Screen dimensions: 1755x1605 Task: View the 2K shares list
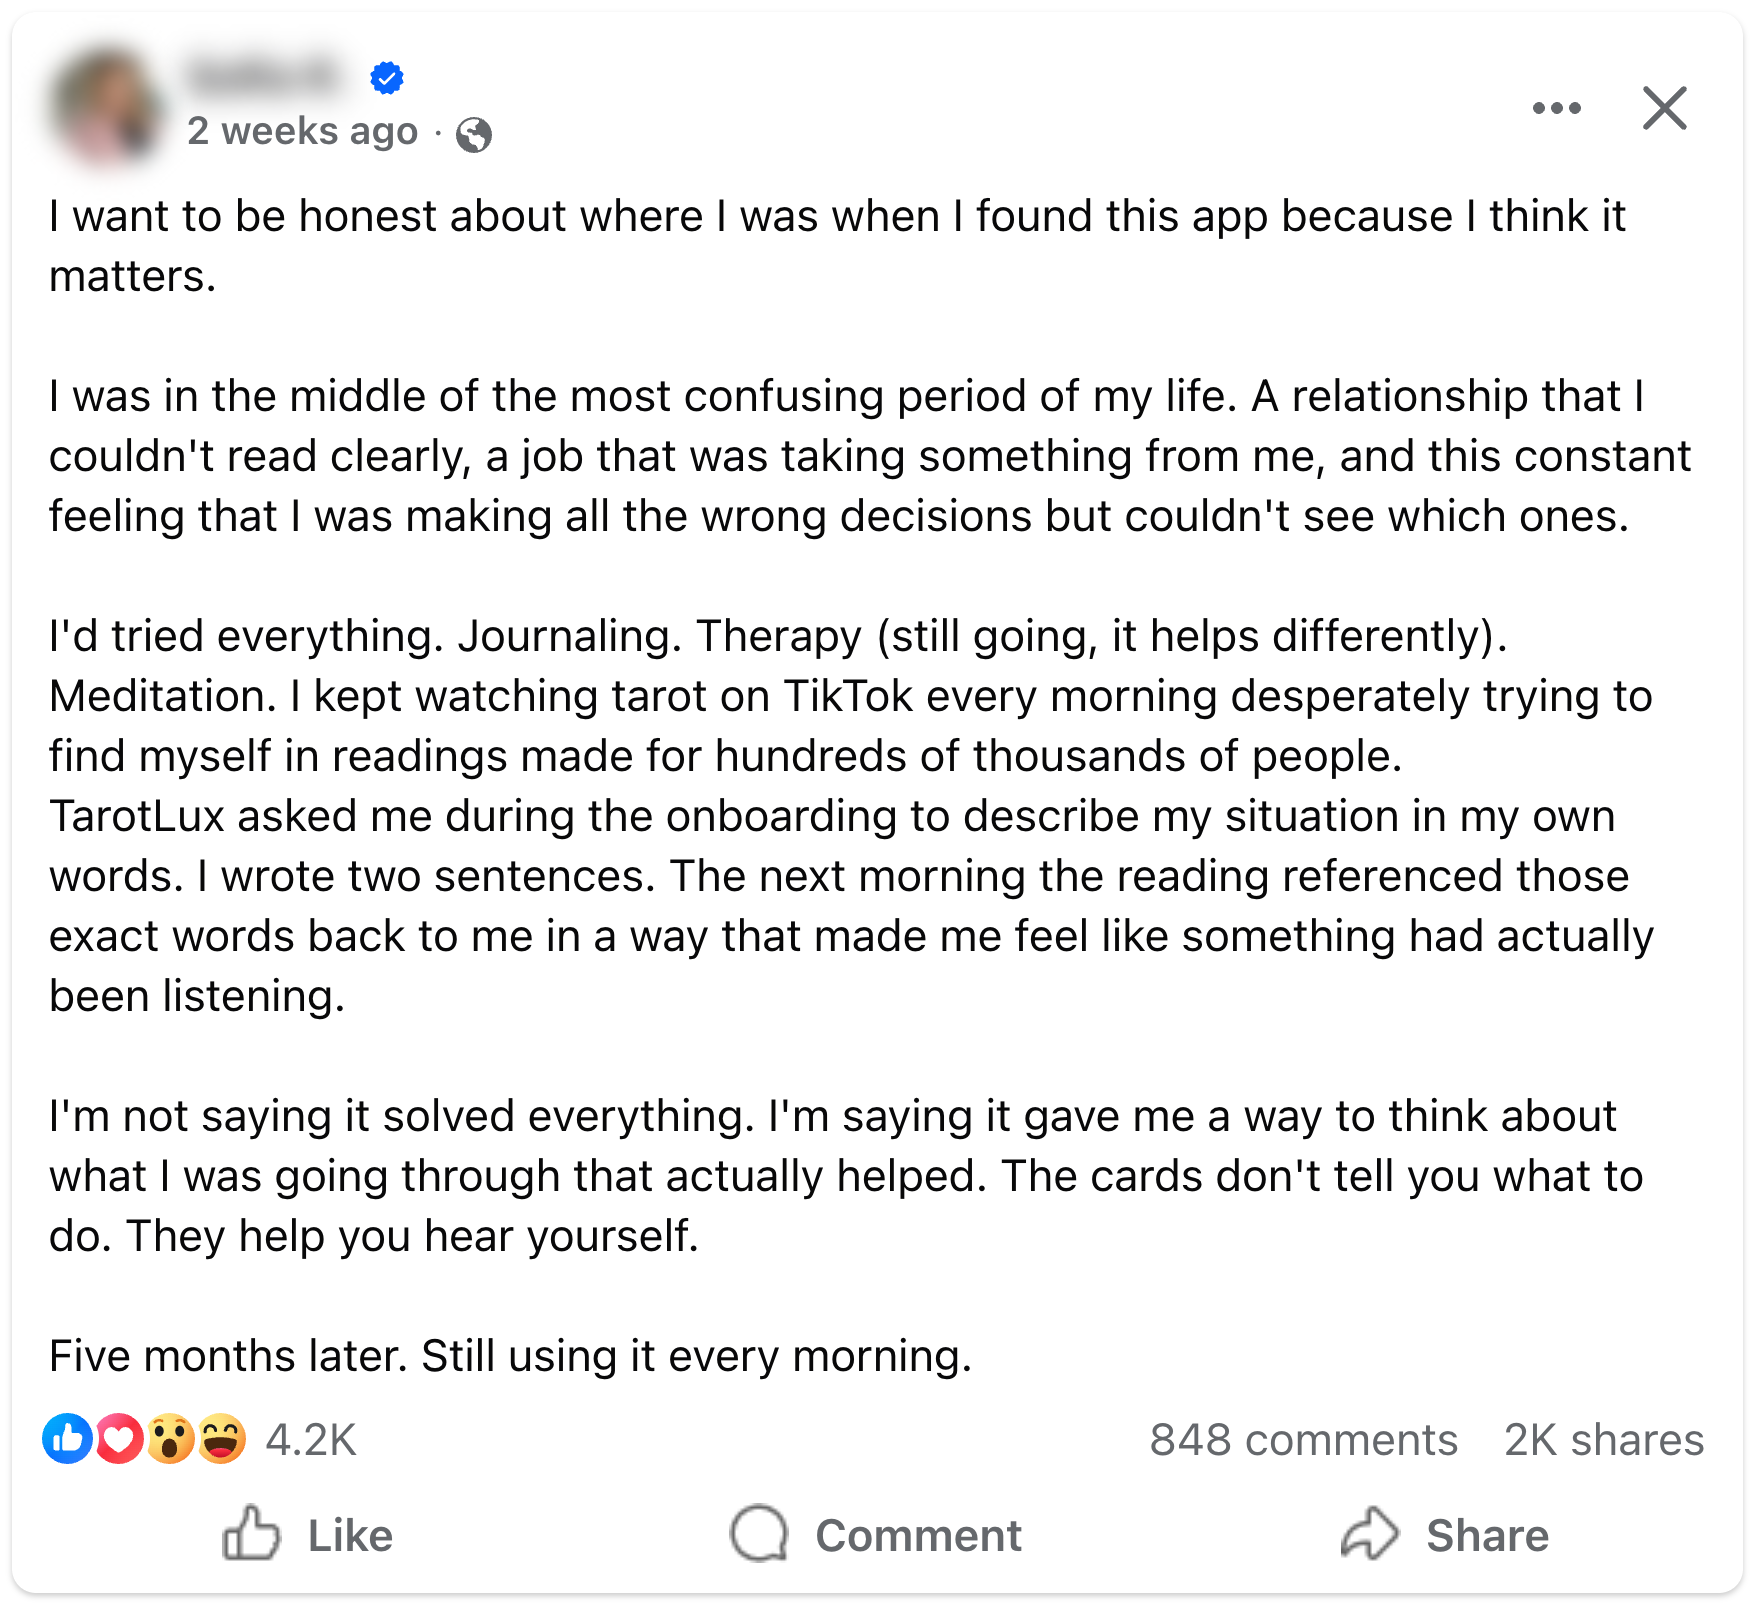click(x=1604, y=1440)
